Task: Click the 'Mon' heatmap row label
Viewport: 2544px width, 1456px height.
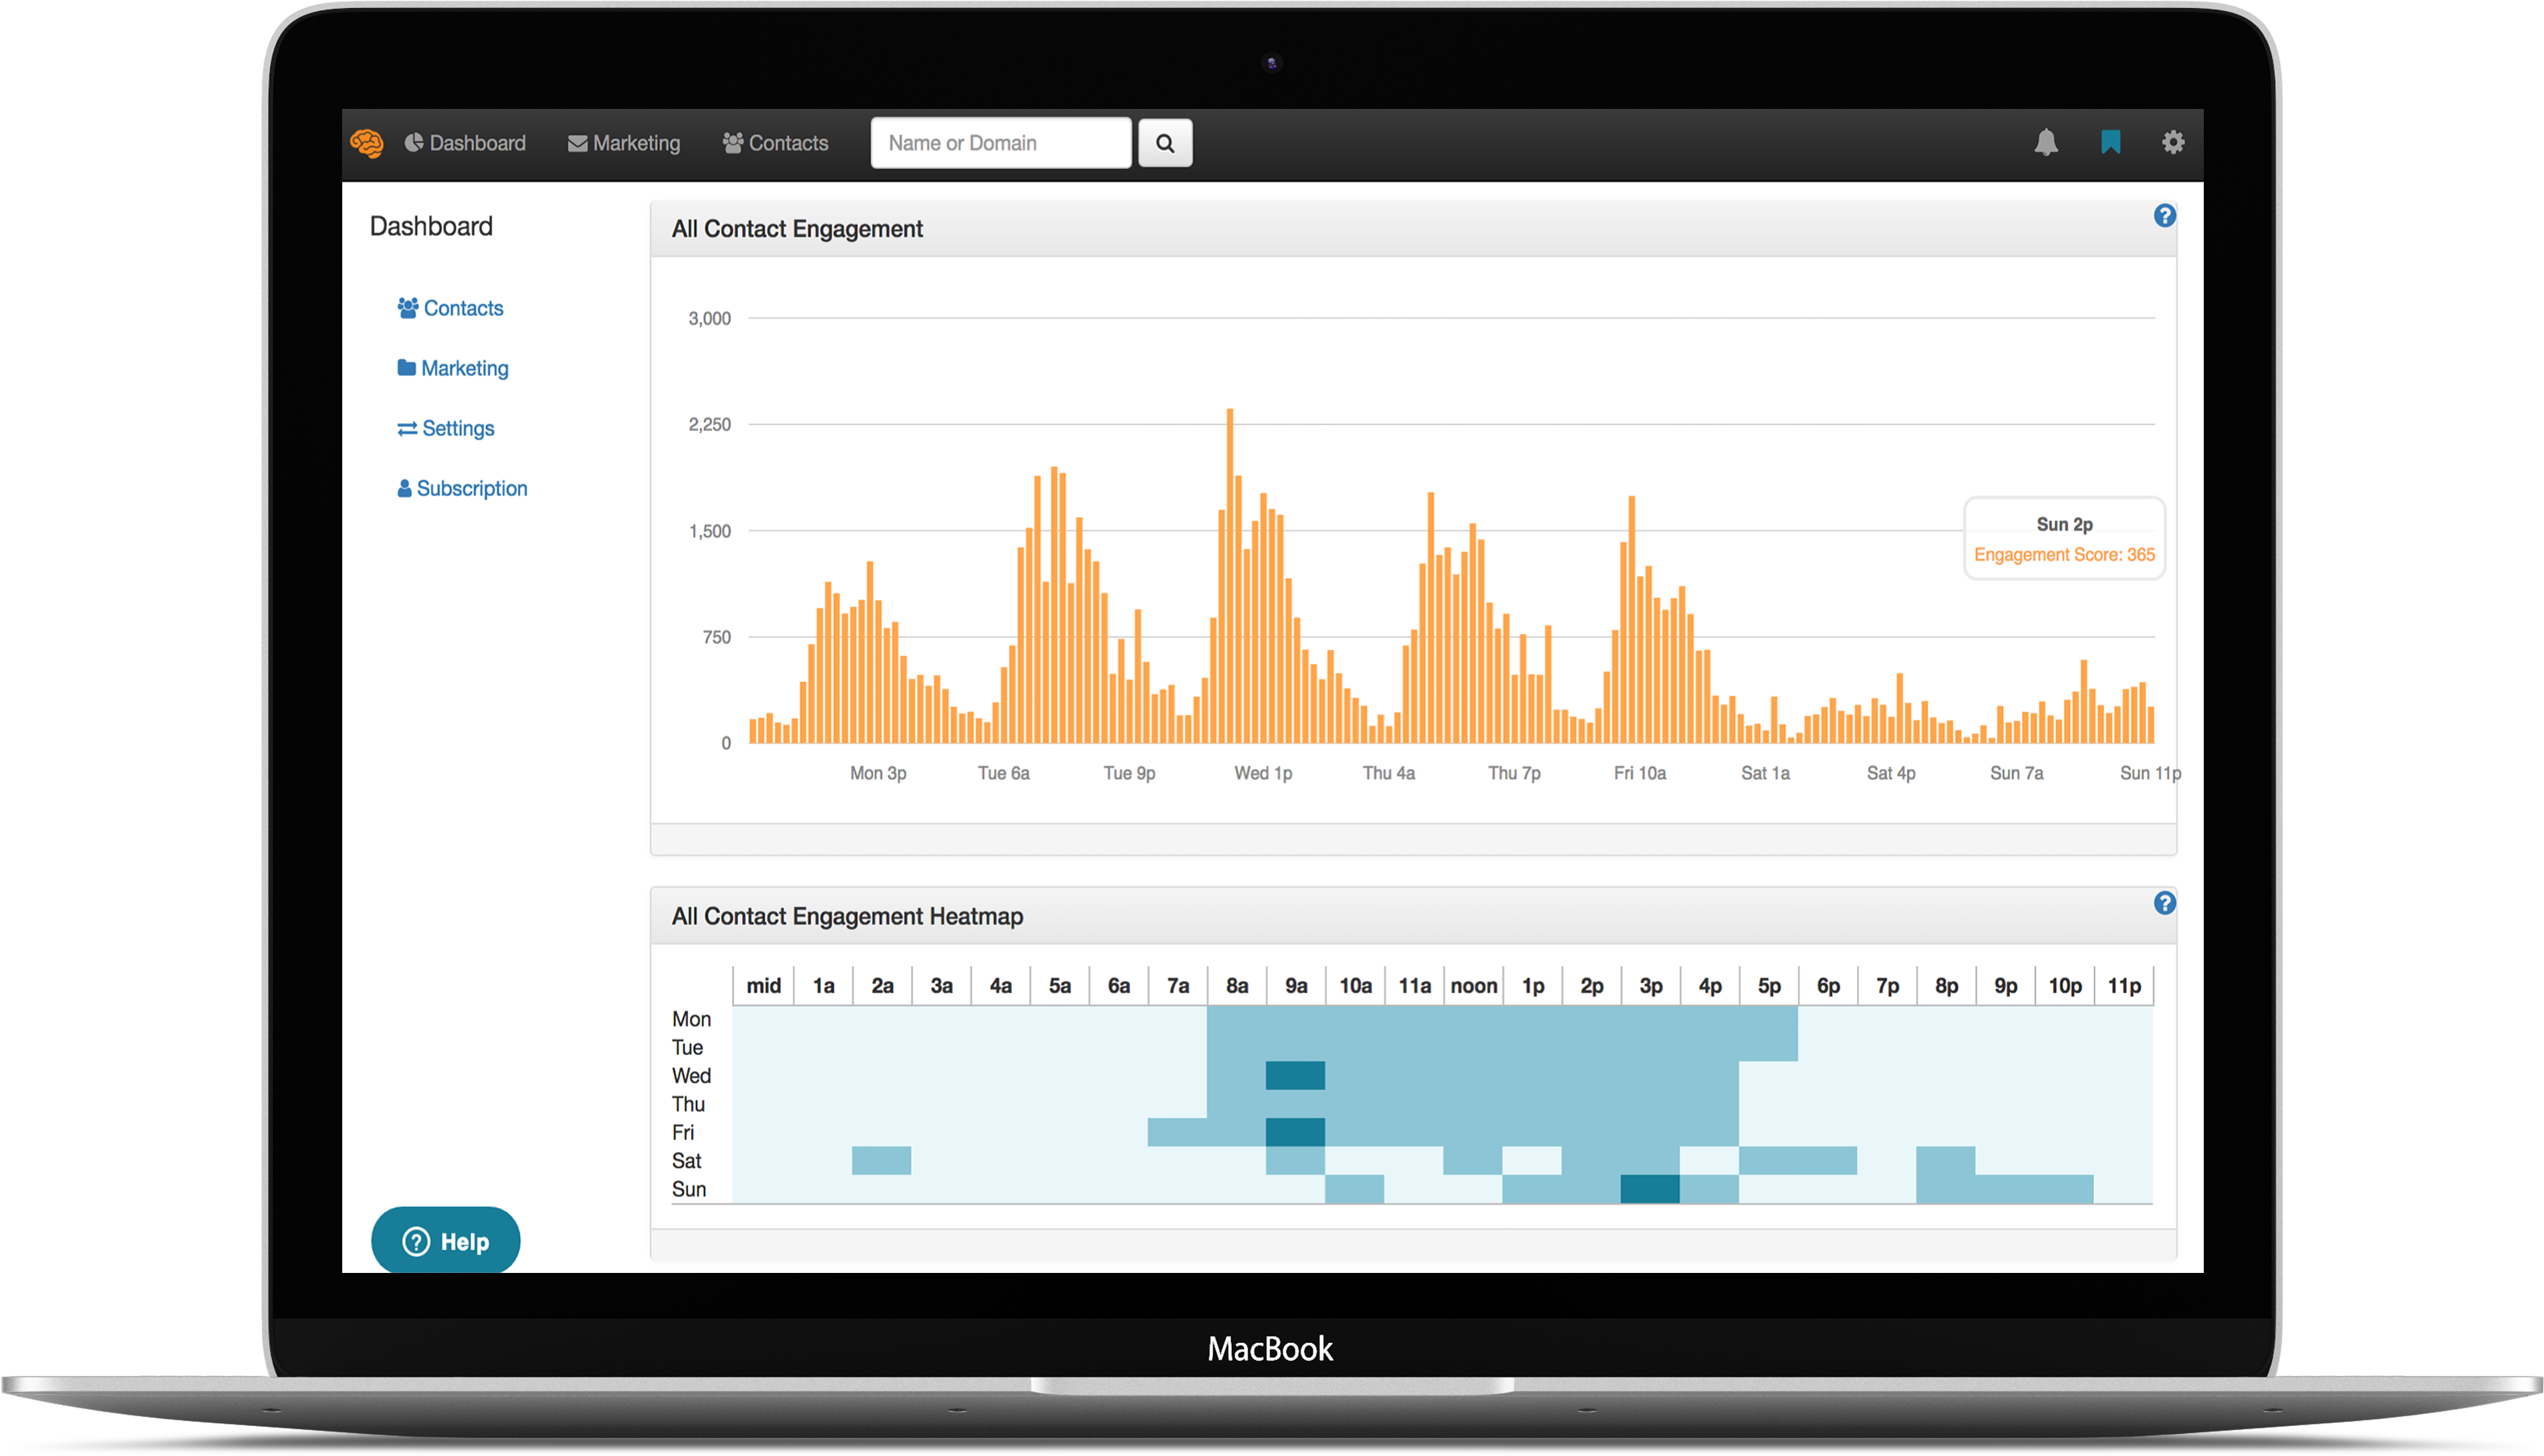Action: (691, 1019)
